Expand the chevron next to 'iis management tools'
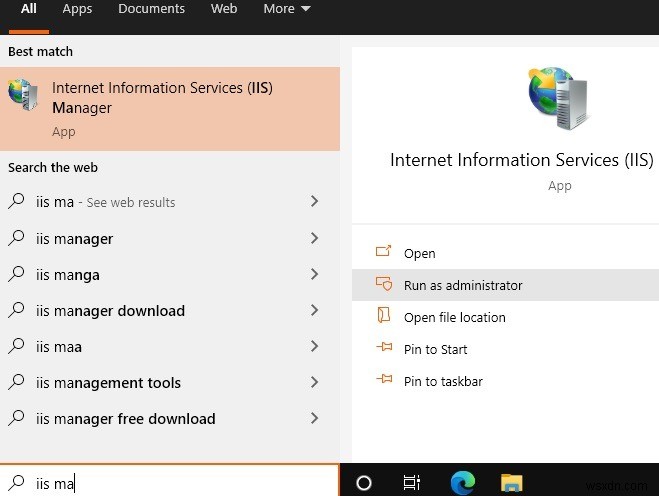The height and width of the screenshot is (496, 659). pyautogui.click(x=314, y=383)
